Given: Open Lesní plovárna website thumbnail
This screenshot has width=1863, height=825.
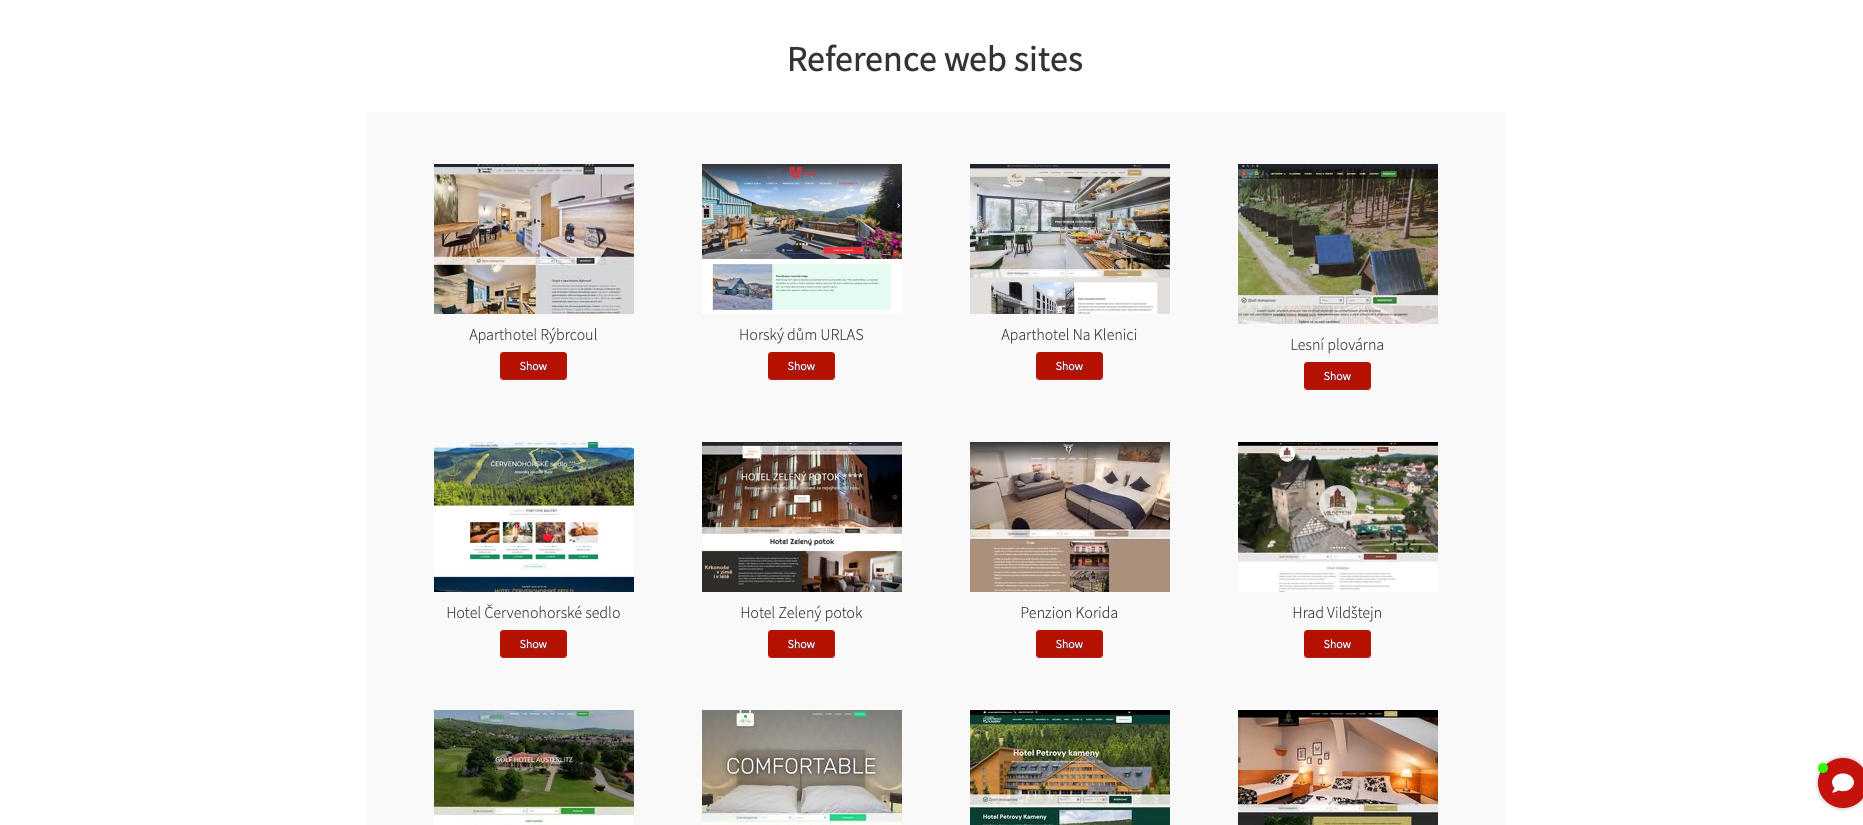Looking at the screenshot, I should (x=1338, y=244).
